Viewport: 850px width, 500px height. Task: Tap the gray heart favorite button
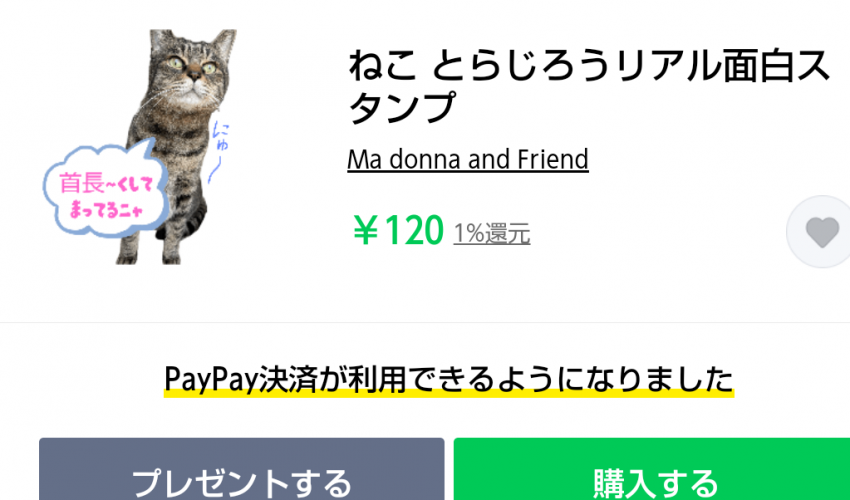point(821,232)
